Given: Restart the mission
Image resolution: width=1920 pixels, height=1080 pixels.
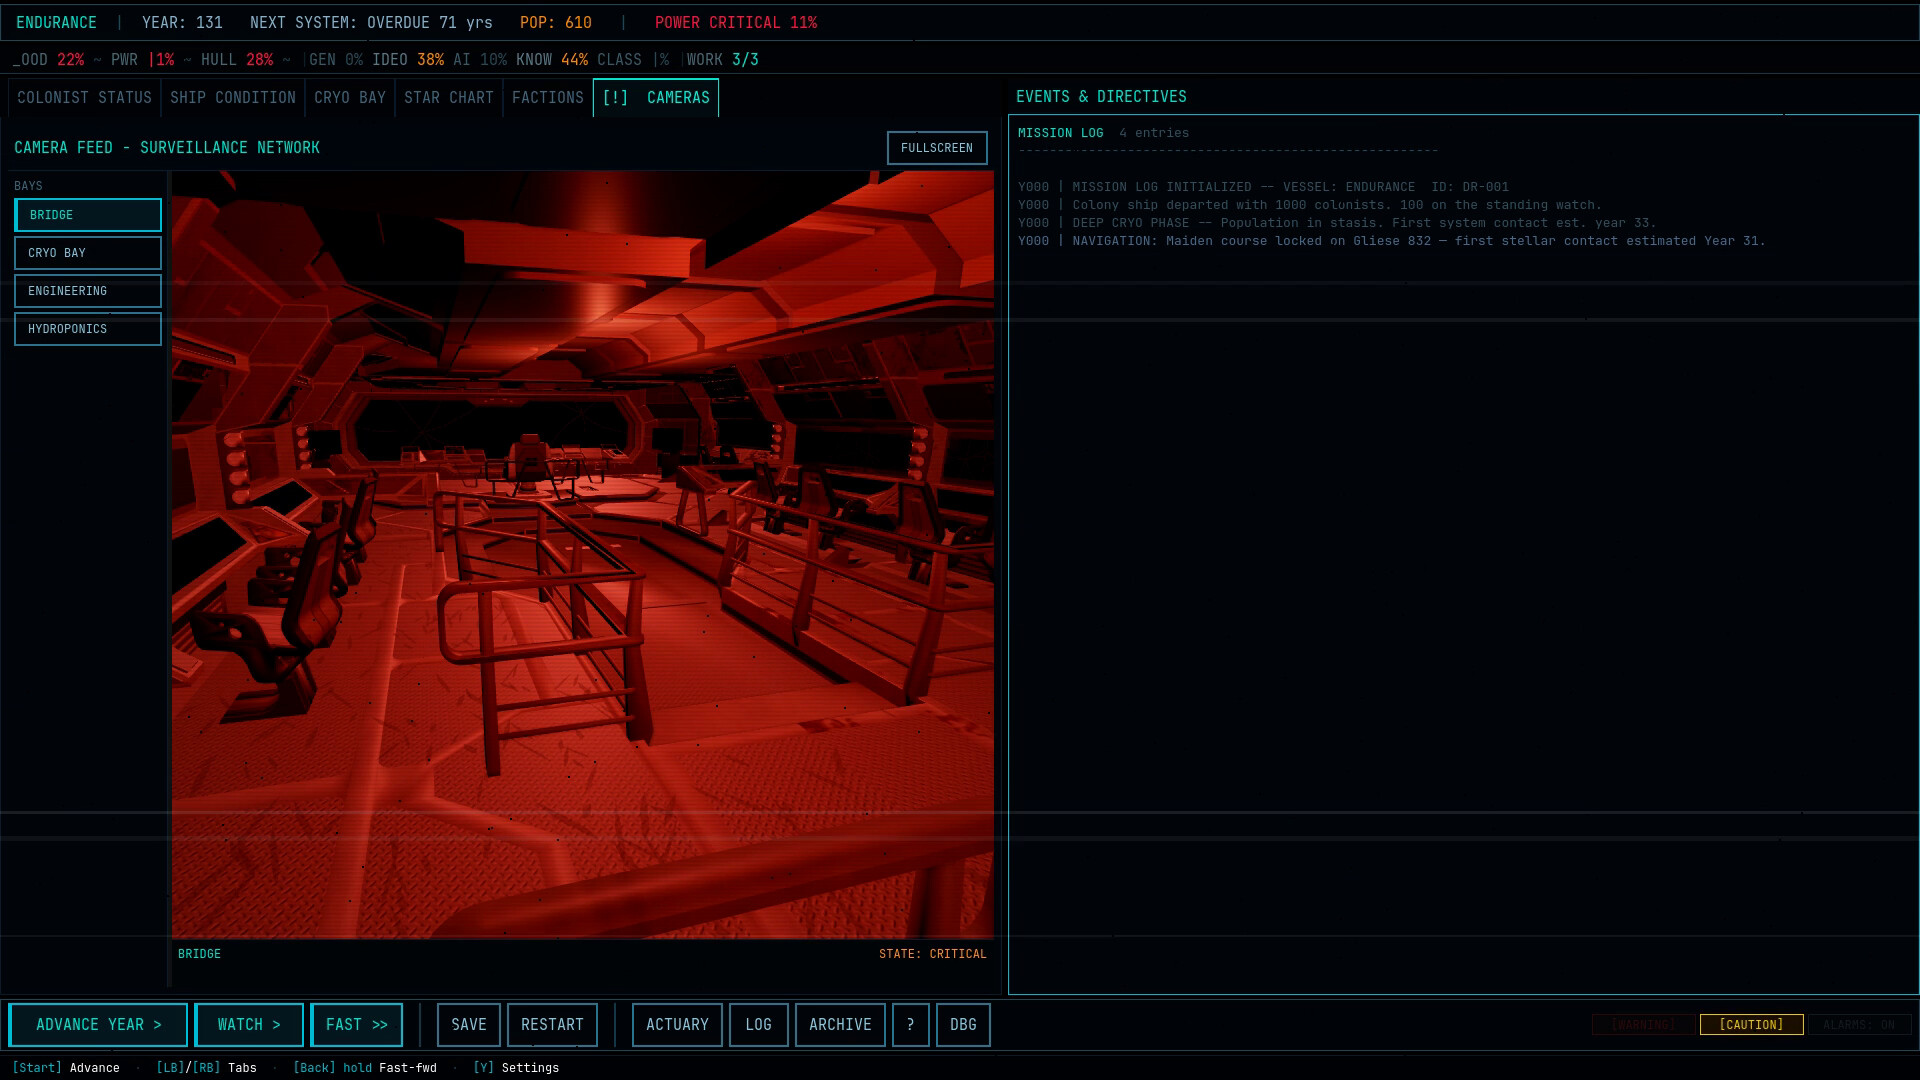Looking at the screenshot, I should [552, 1025].
